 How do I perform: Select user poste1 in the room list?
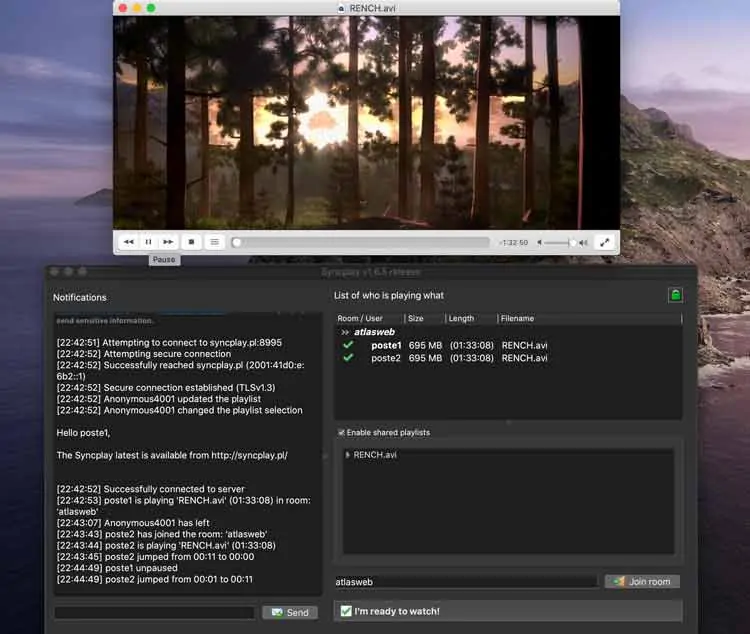click(386, 345)
